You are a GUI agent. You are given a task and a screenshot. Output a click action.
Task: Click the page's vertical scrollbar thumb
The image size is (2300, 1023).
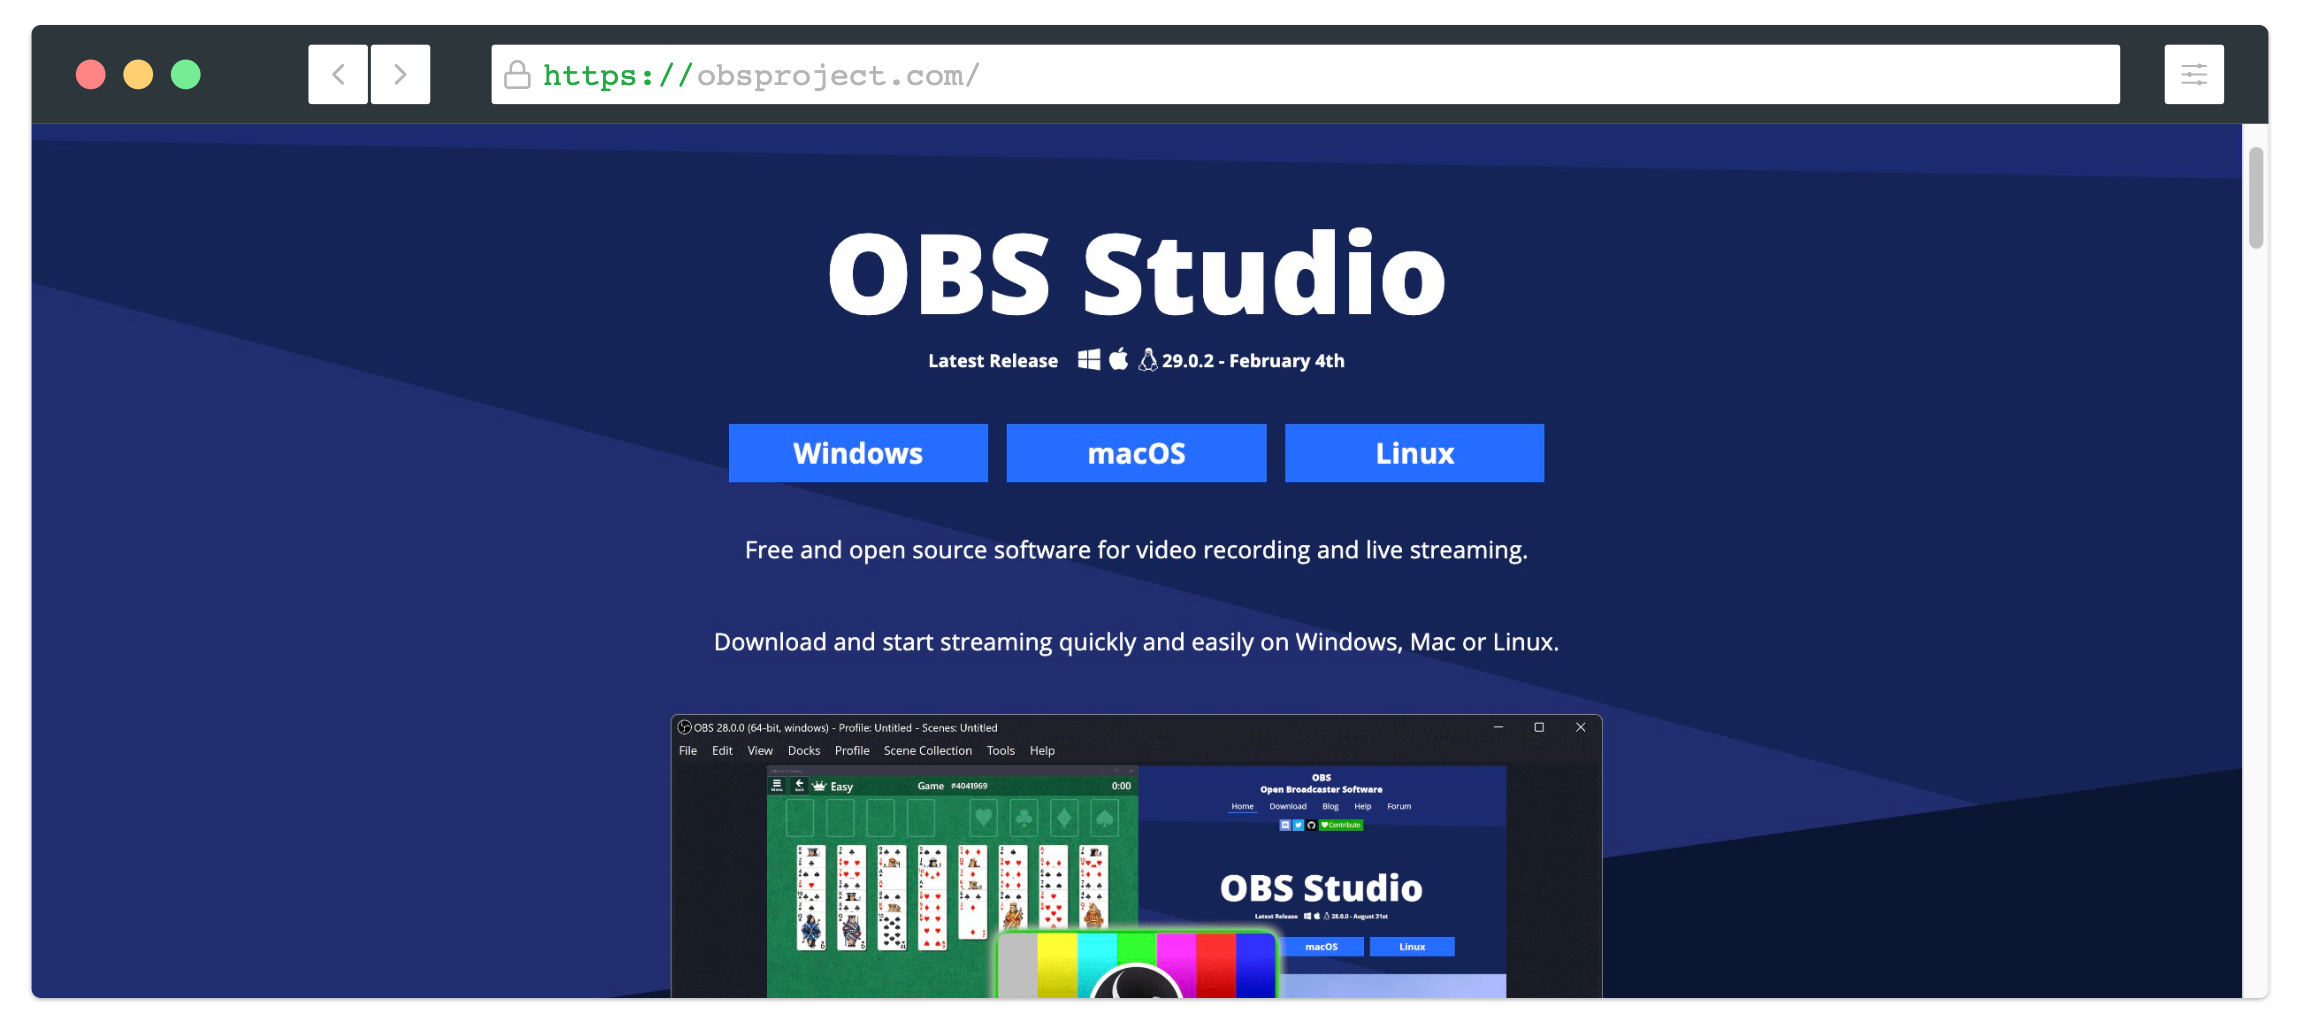2256,197
